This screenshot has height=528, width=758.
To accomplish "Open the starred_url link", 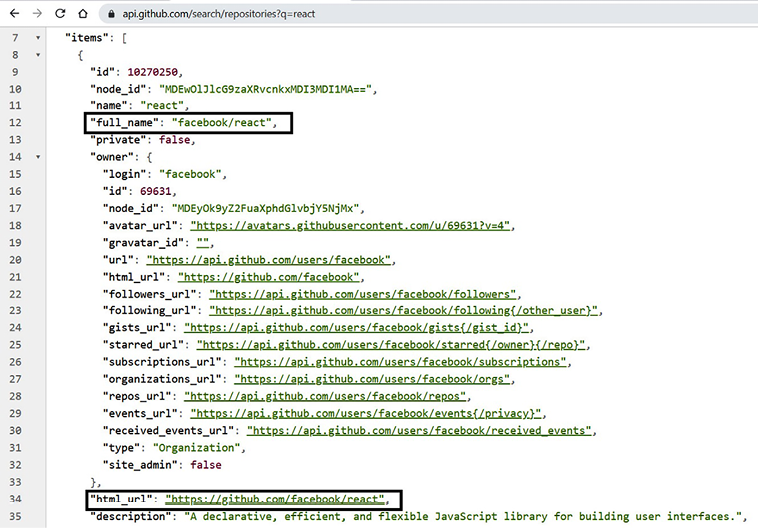I will [392, 345].
